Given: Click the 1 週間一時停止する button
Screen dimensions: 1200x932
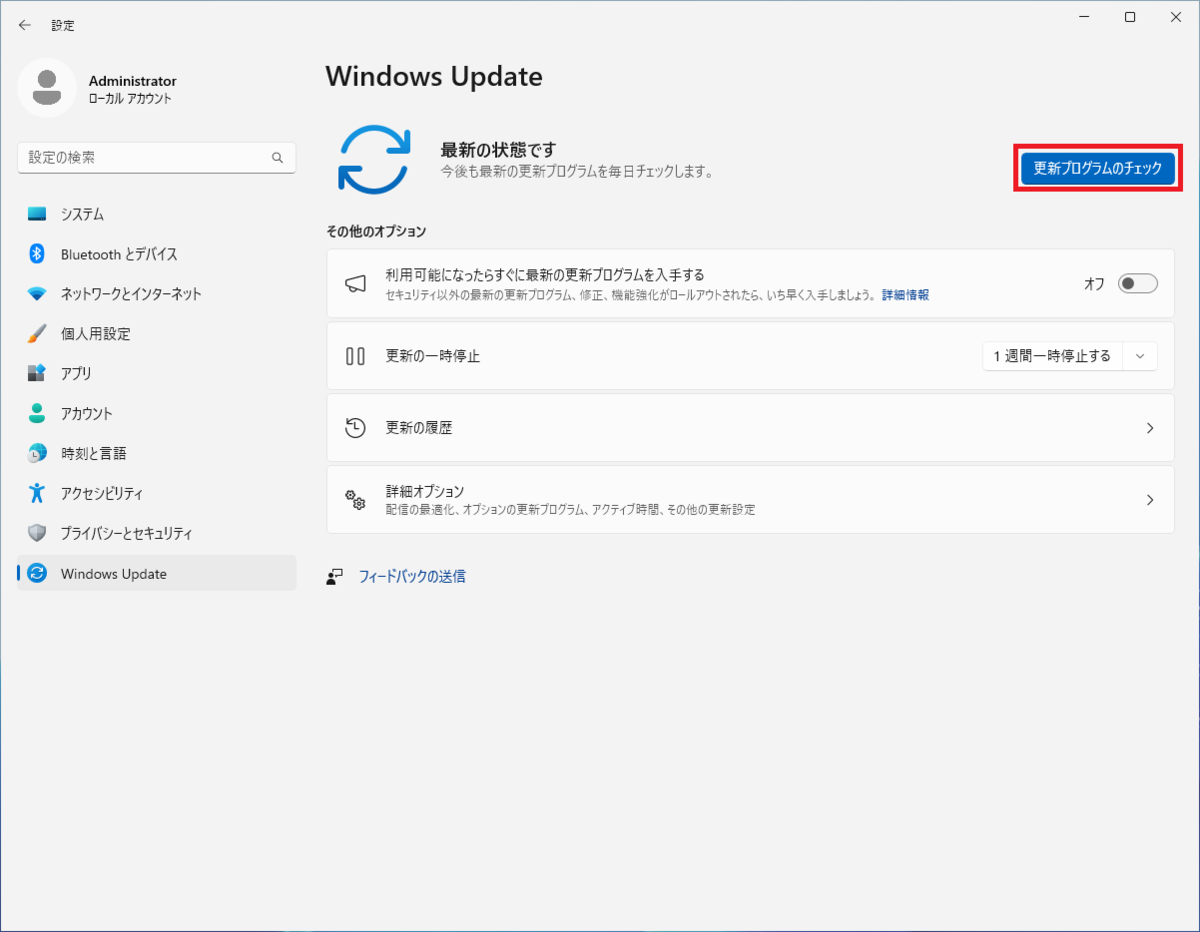Looking at the screenshot, I should [x=1053, y=356].
